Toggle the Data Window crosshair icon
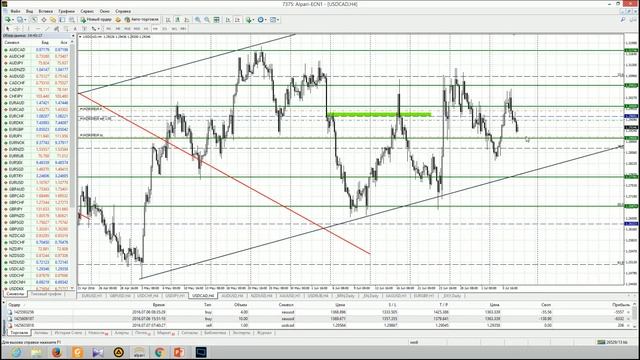Image resolution: width=640 pixels, height=360 pixels. click(x=44, y=20)
